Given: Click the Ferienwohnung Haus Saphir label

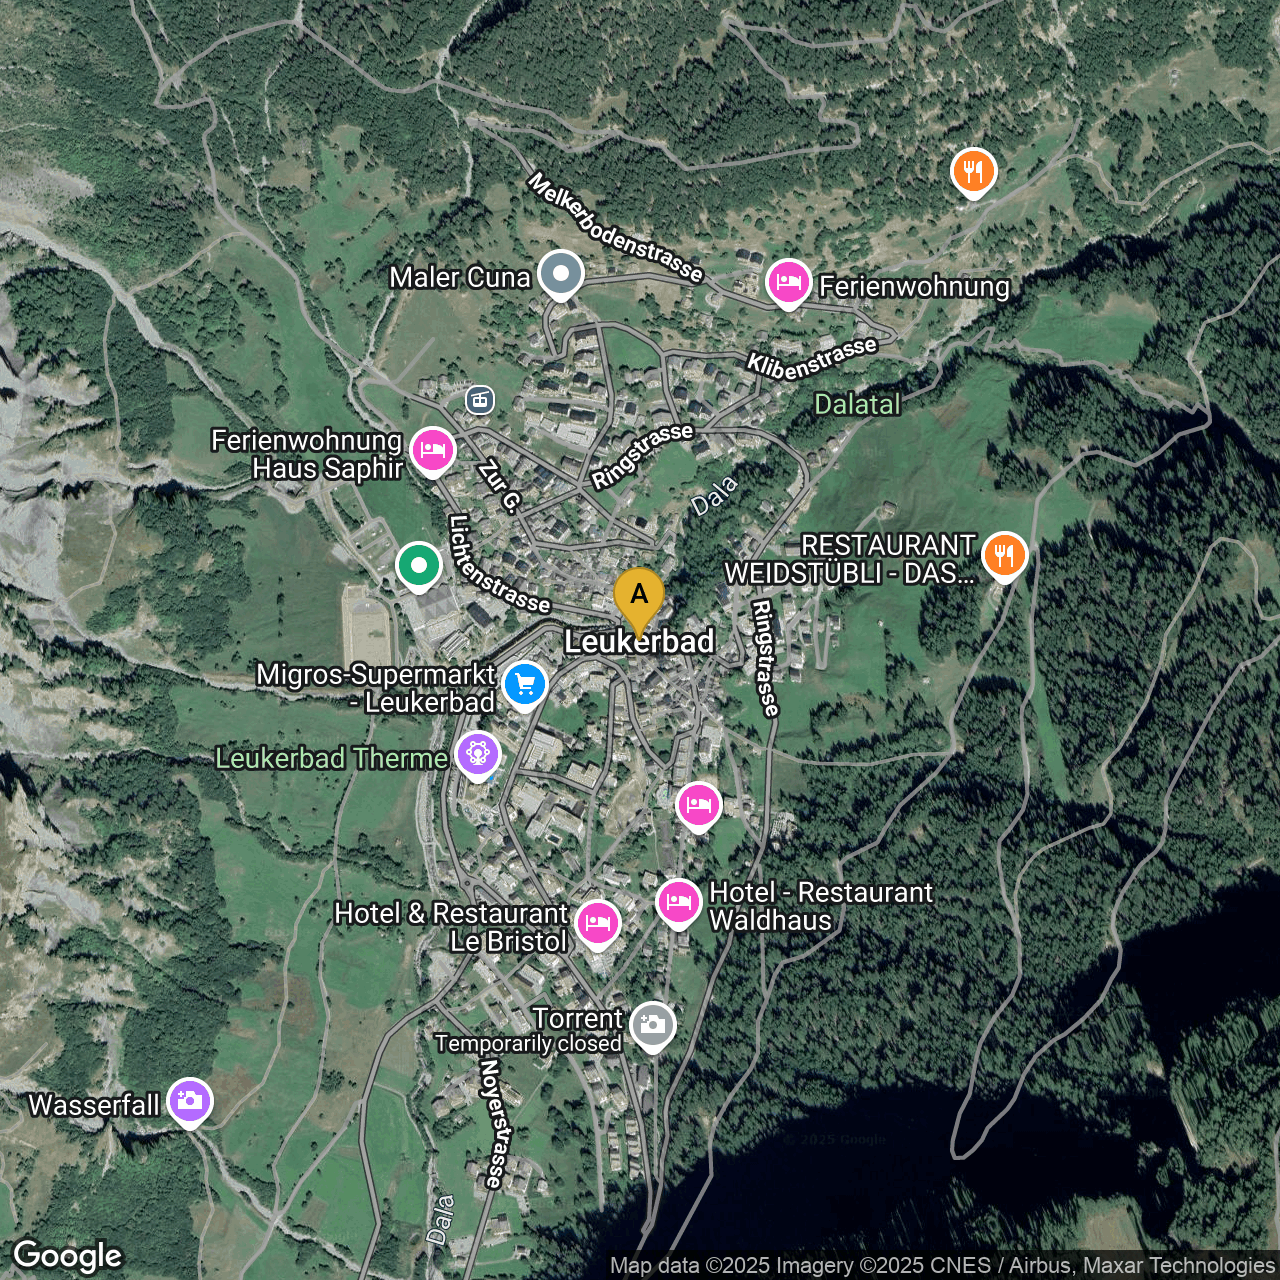Looking at the screenshot, I should (x=307, y=454).
